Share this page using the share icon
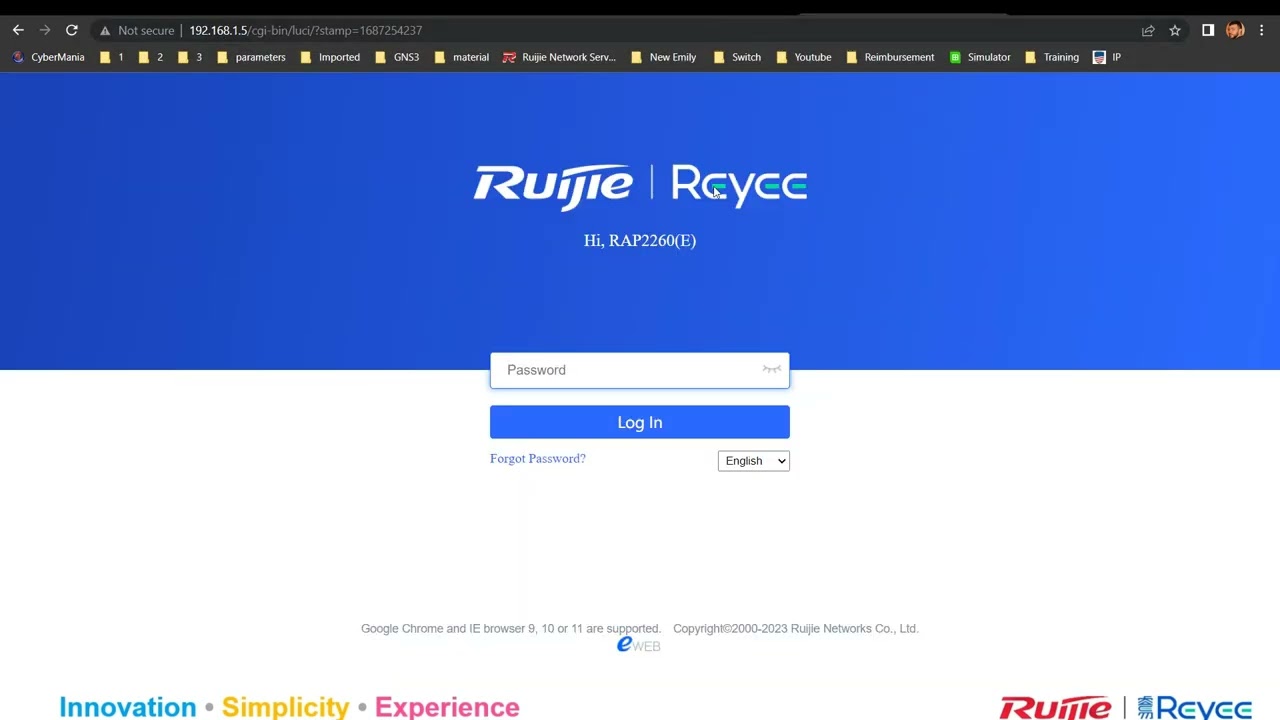Viewport: 1280px width, 720px height. point(1148,30)
